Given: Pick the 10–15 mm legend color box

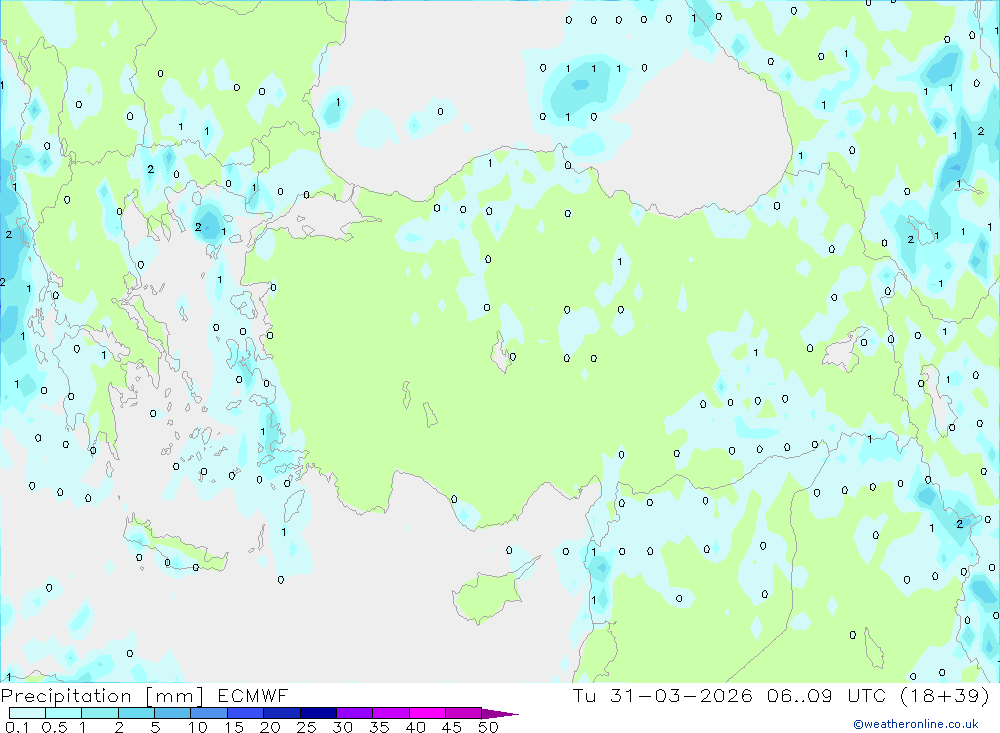Looking at the screenshot, I should click(209, 713).
